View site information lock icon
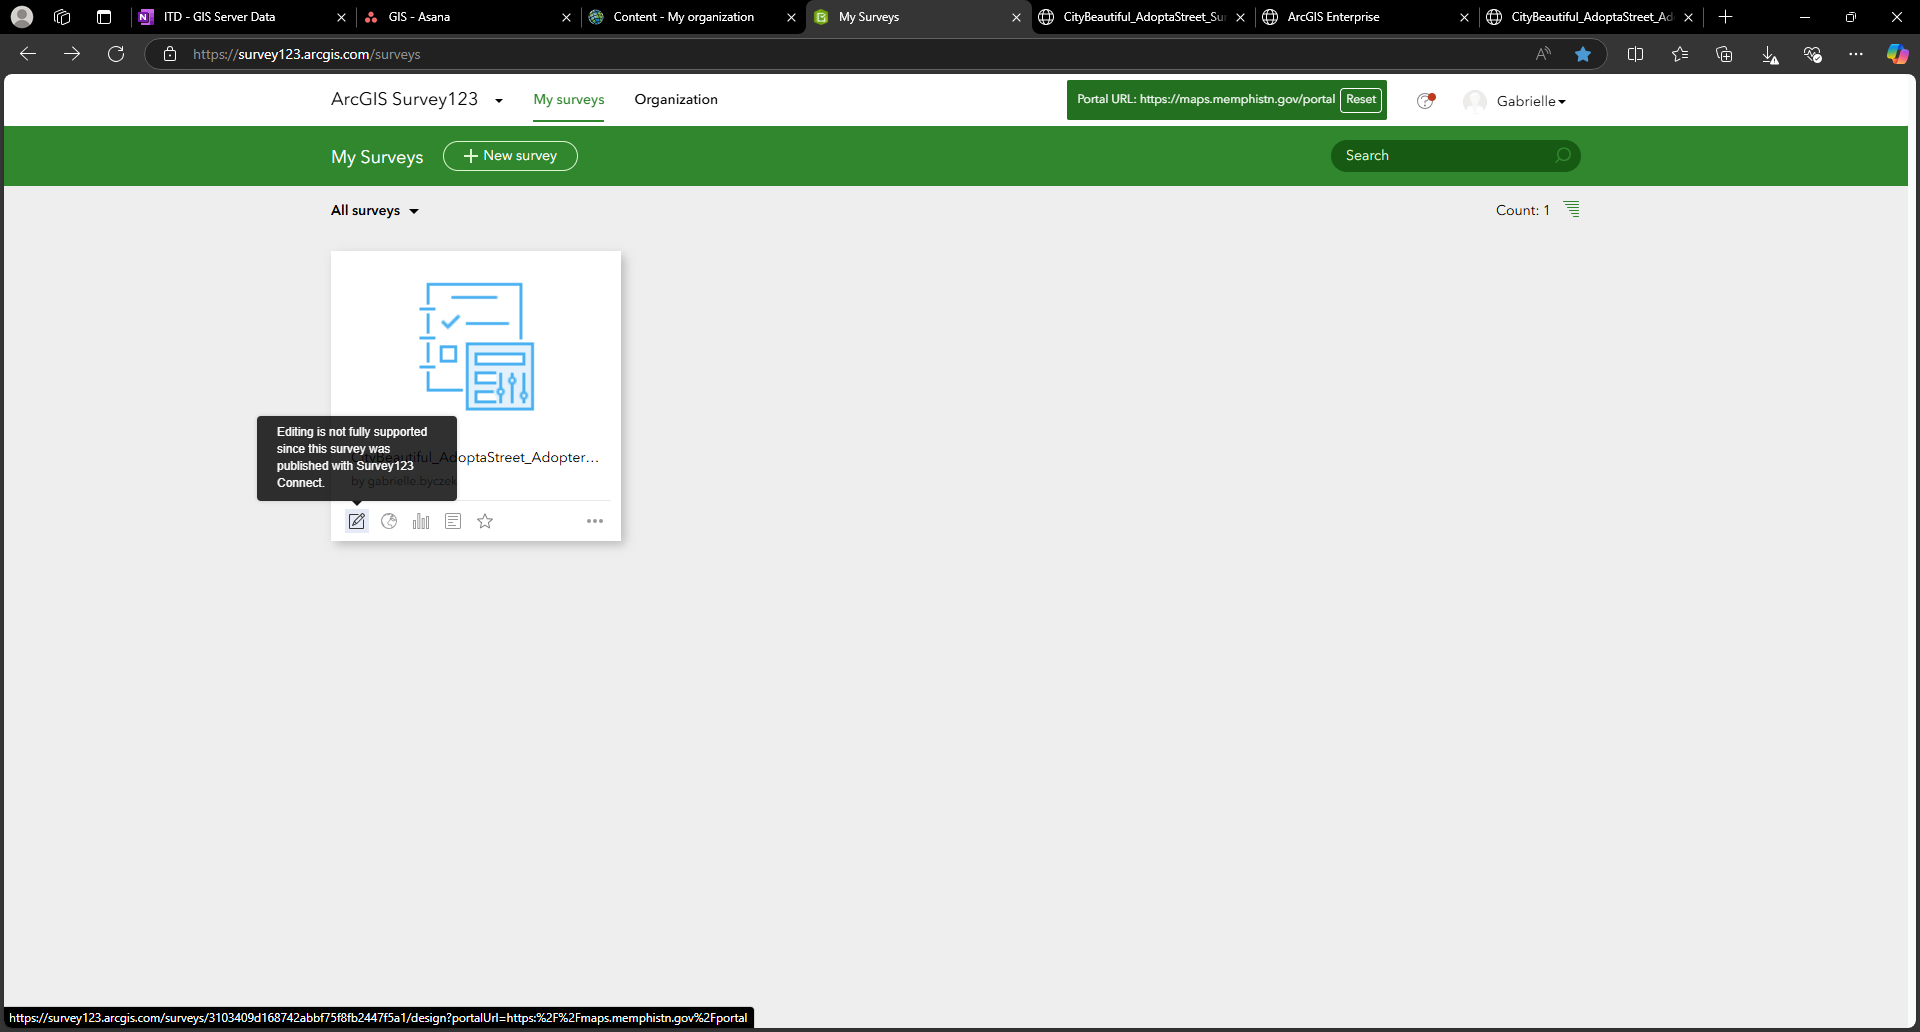The image size is (1920, 1032). coord(170,54)
